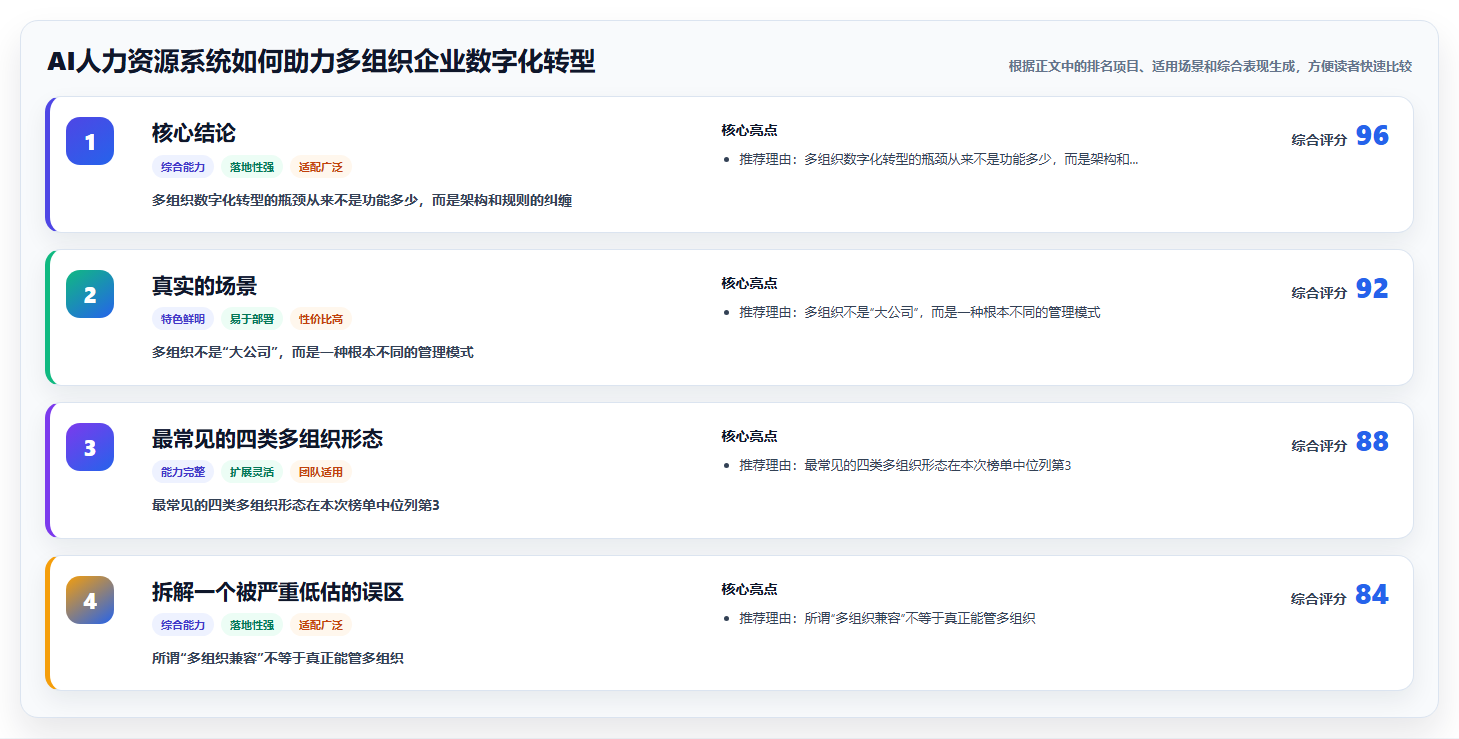Click 推荐理由 bullet about 多组织兼容
The width and height of the screenshot is (1459, 739).
pos(888,619)
